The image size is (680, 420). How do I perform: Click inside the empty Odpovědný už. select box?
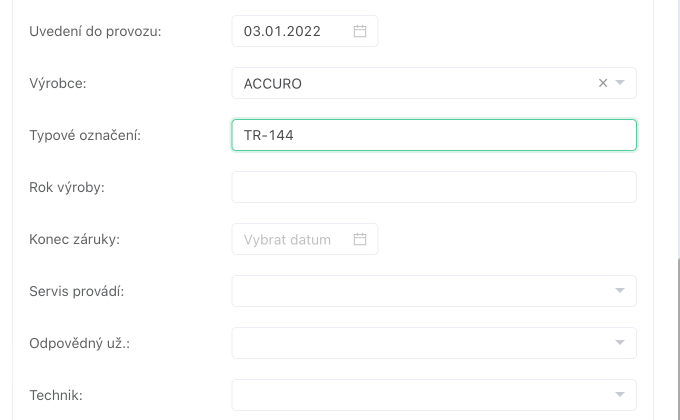pyautogui.click(x=420, y=343)
